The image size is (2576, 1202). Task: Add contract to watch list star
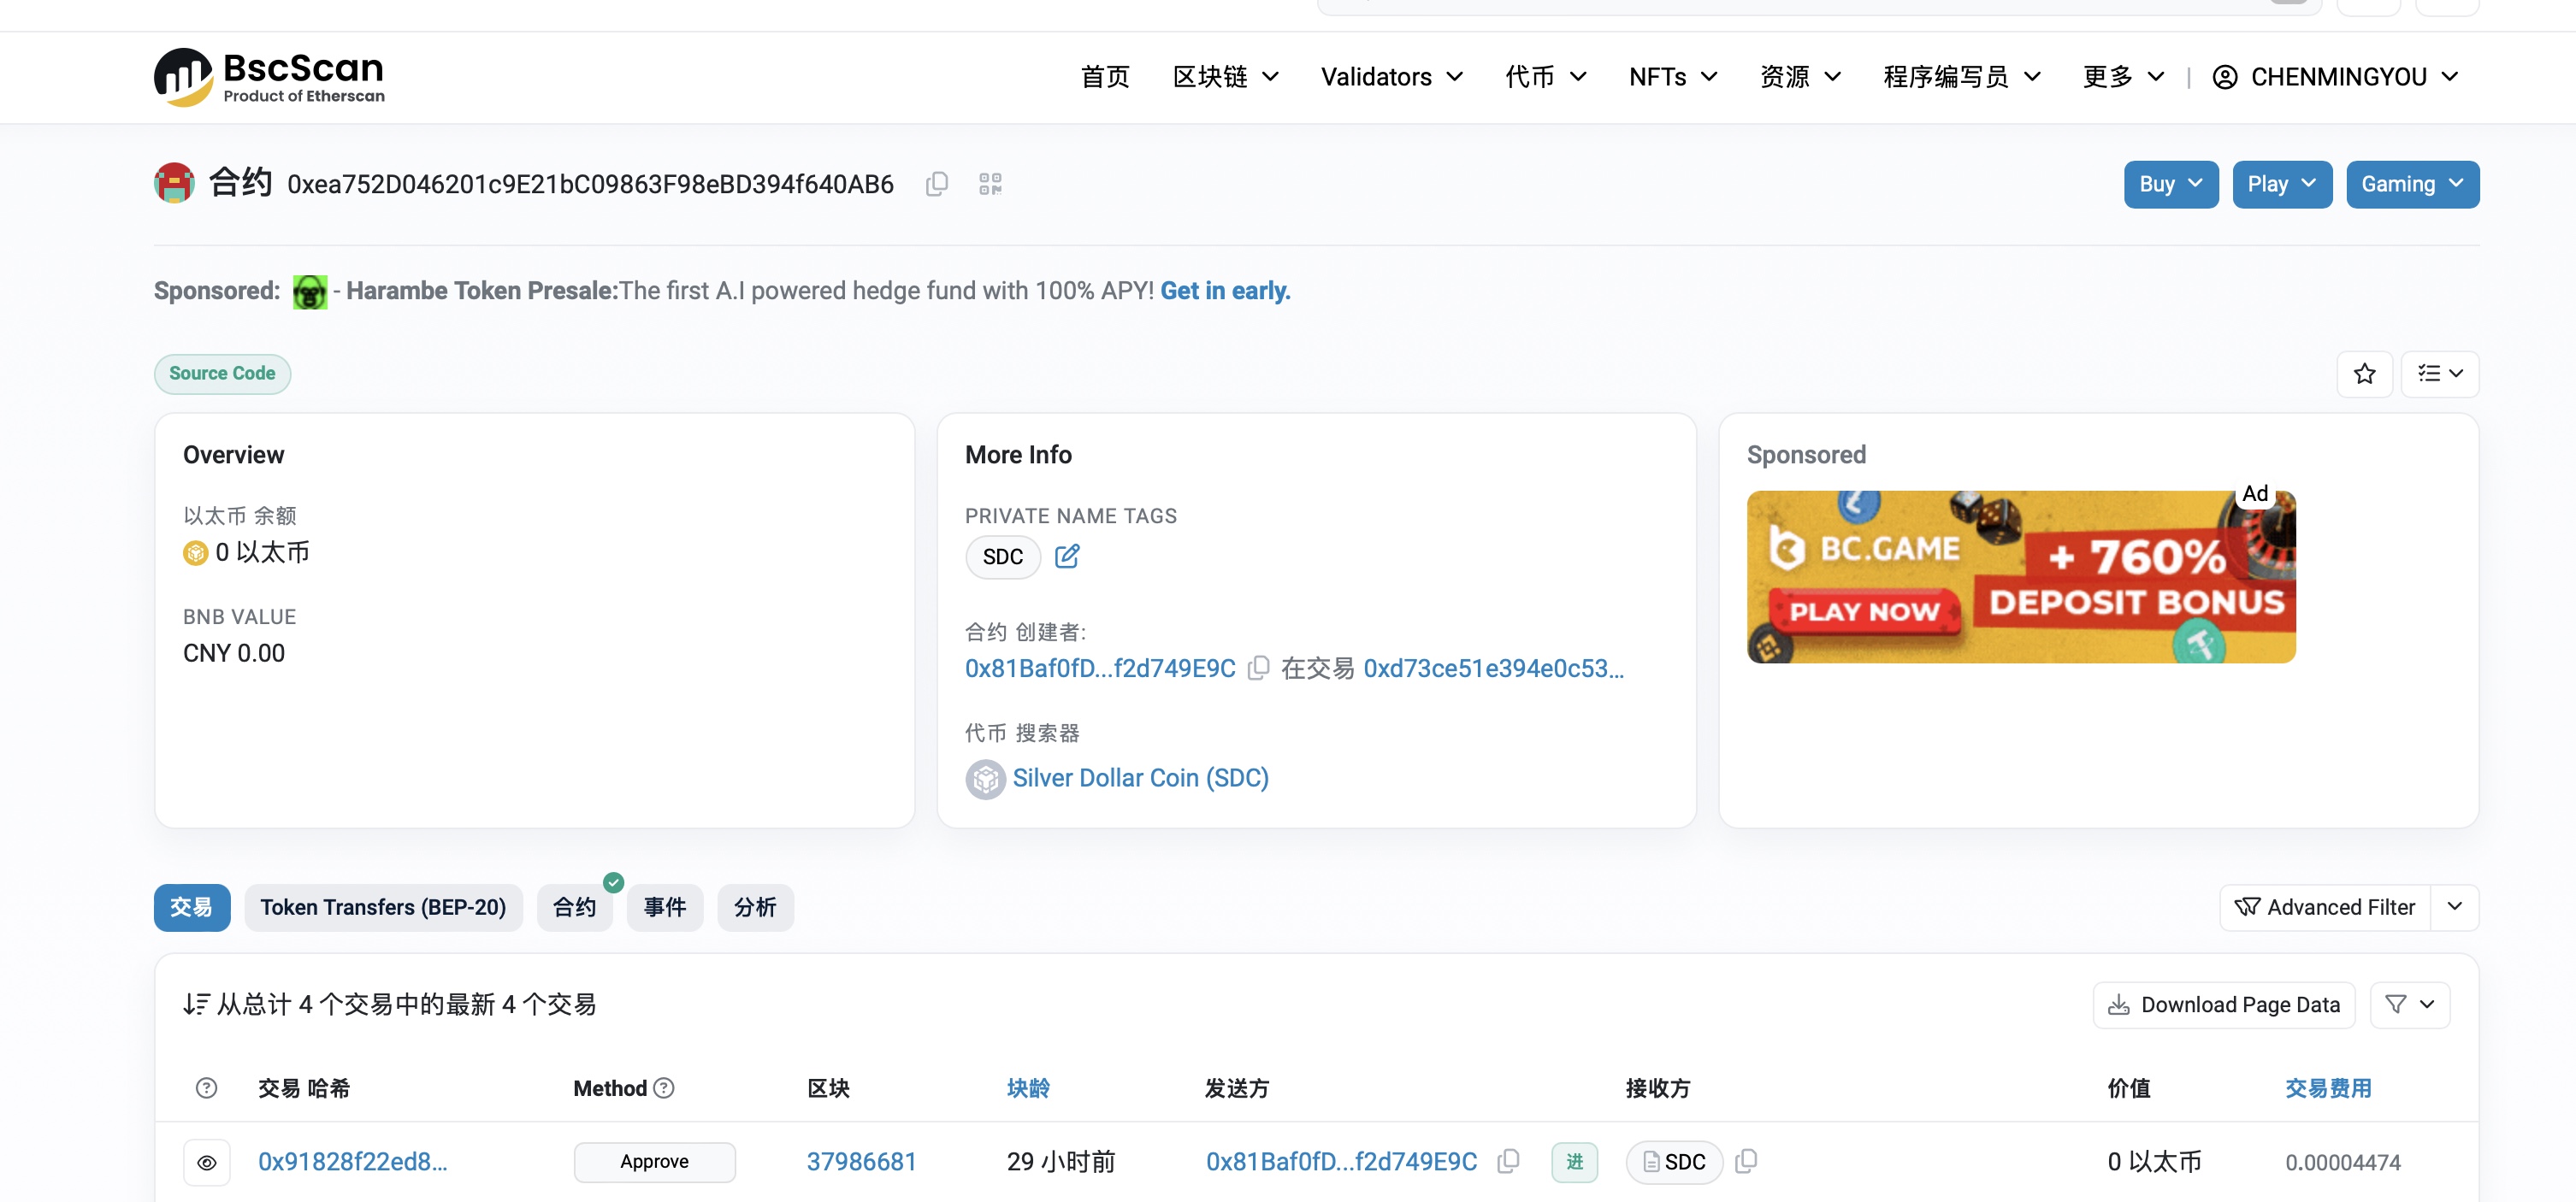[x=2364, y=374]
